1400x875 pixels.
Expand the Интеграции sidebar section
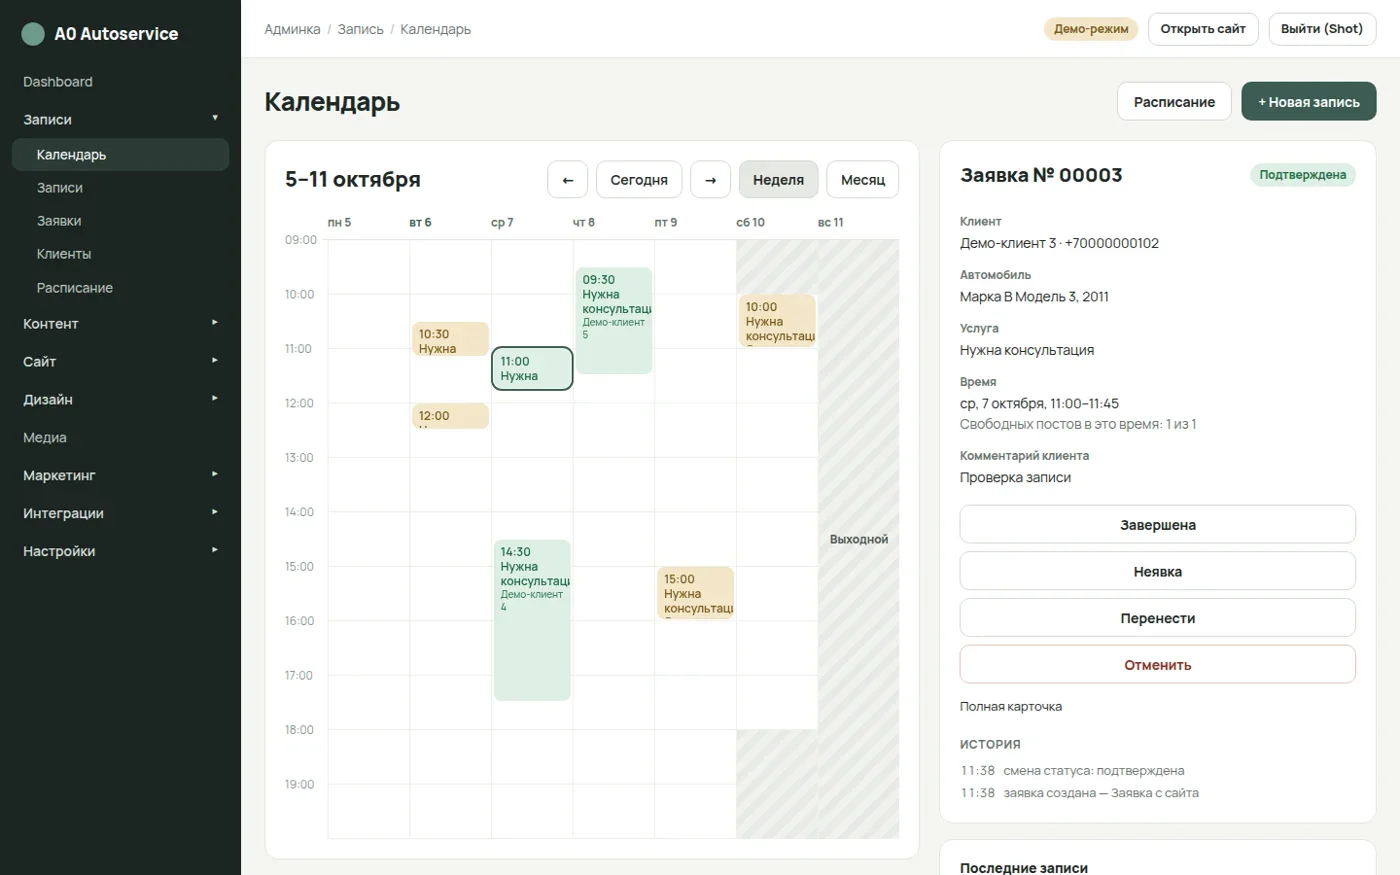(120, 514)
